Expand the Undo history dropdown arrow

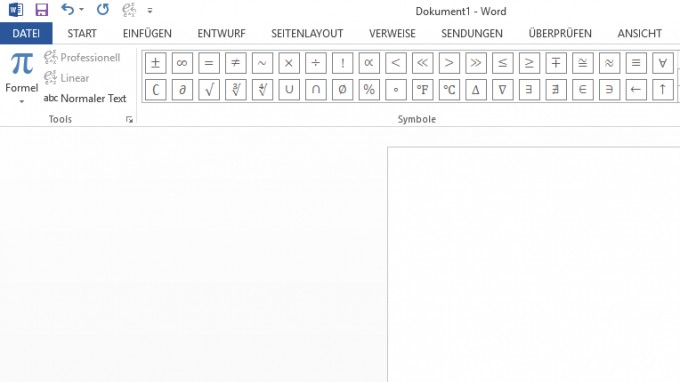pos(81,10)
